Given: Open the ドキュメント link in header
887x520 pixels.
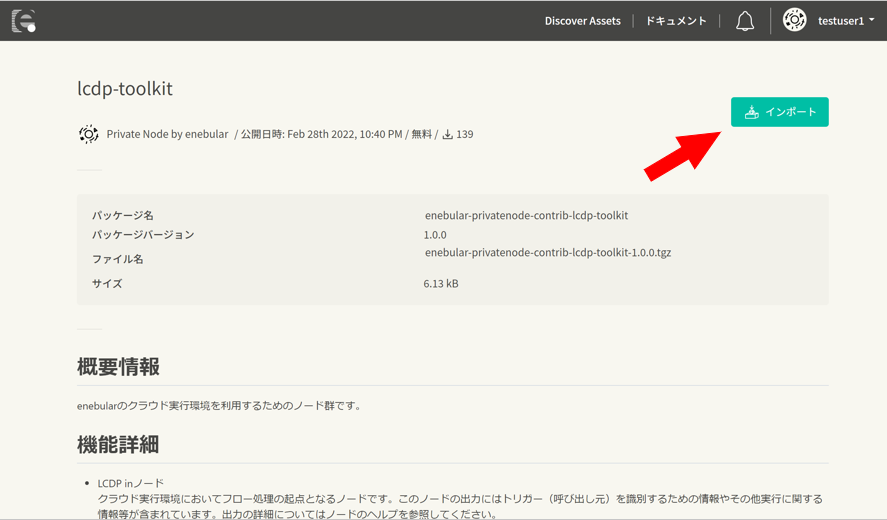Looking at the screenshot, I should click(x=676, y=21).
